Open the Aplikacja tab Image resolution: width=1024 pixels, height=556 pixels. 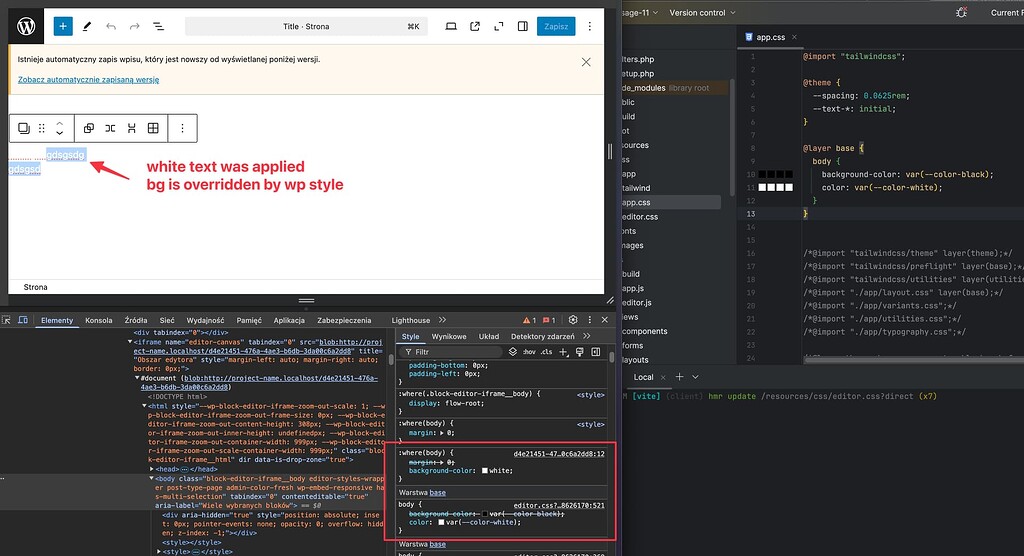point(289,320)
